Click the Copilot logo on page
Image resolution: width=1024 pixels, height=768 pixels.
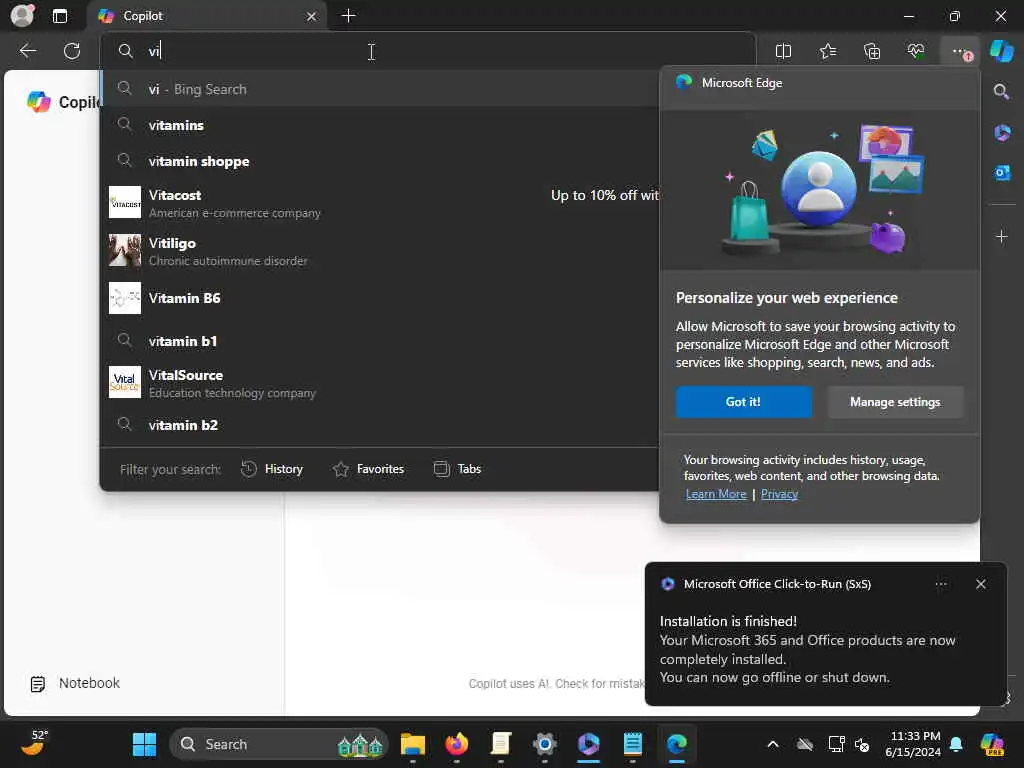tap(39, 102)
